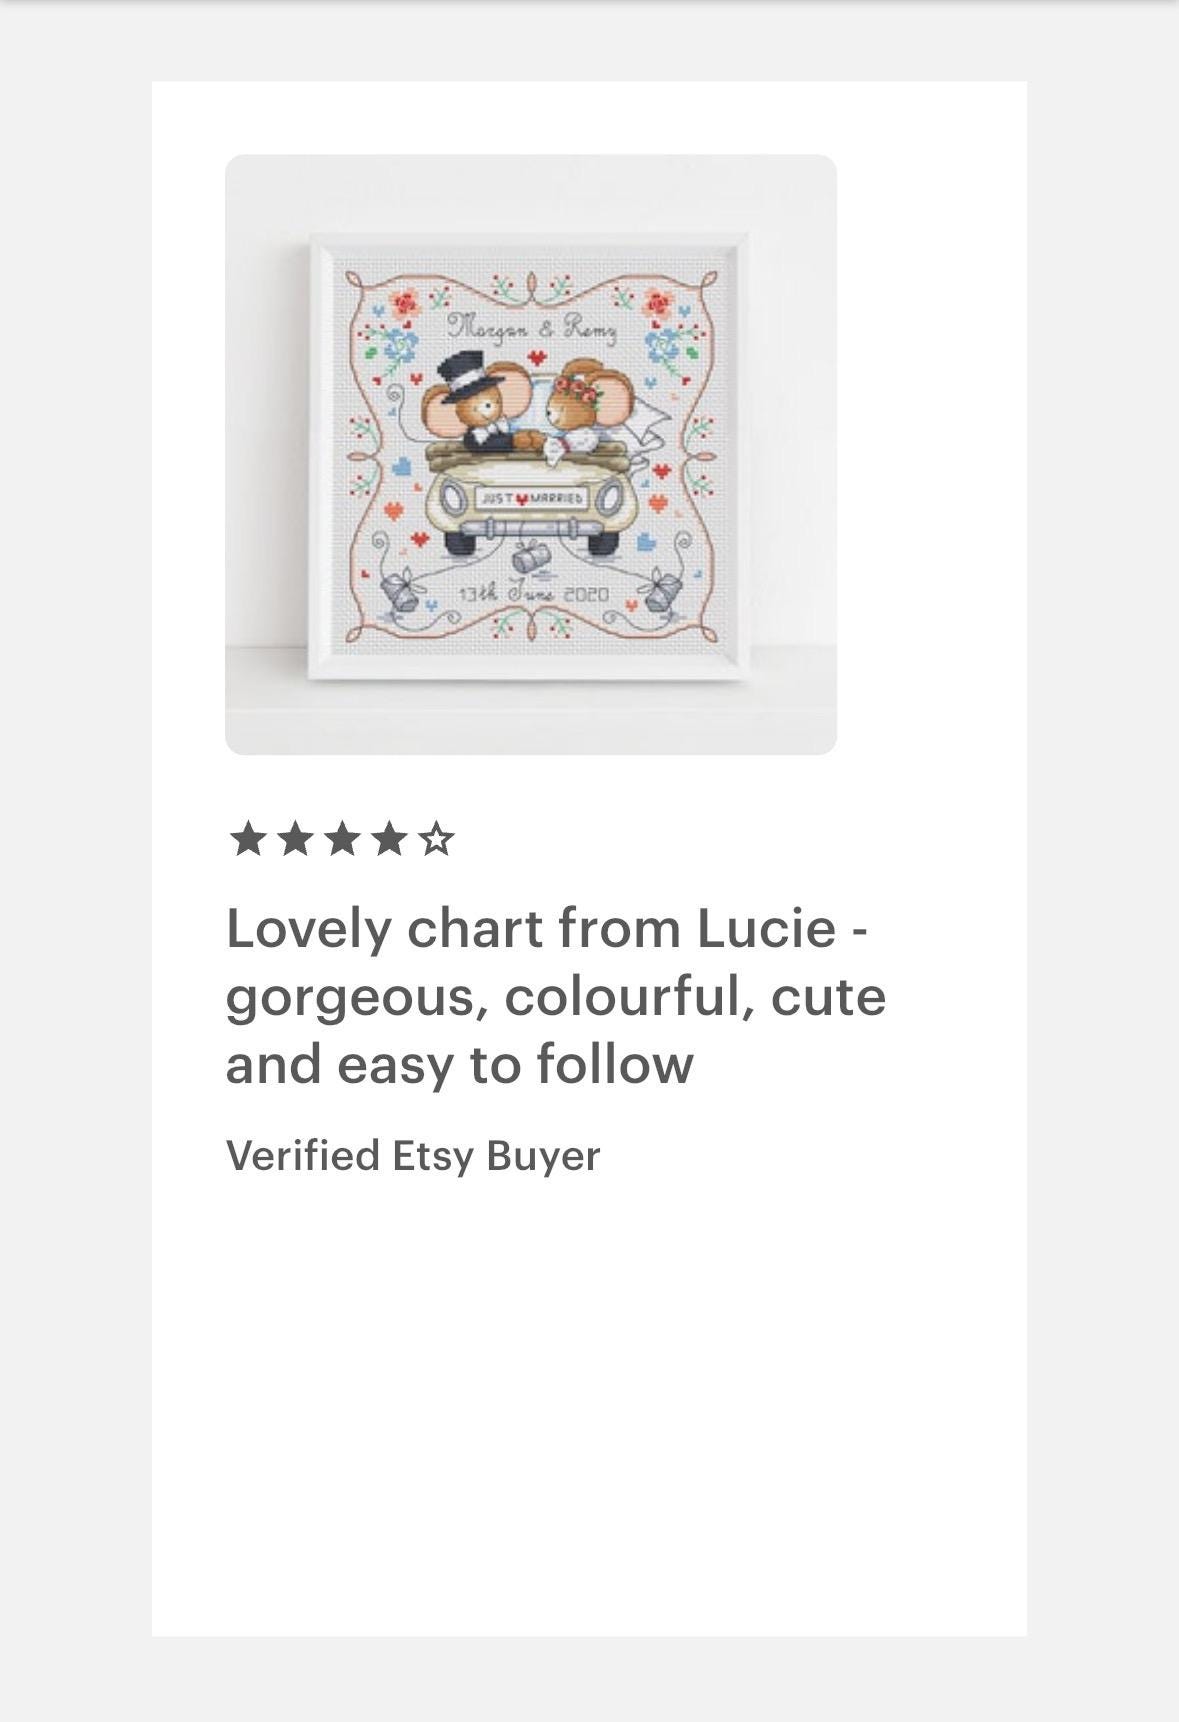Select the review text 'Lovely chart from Lucie'

point(531,929)
